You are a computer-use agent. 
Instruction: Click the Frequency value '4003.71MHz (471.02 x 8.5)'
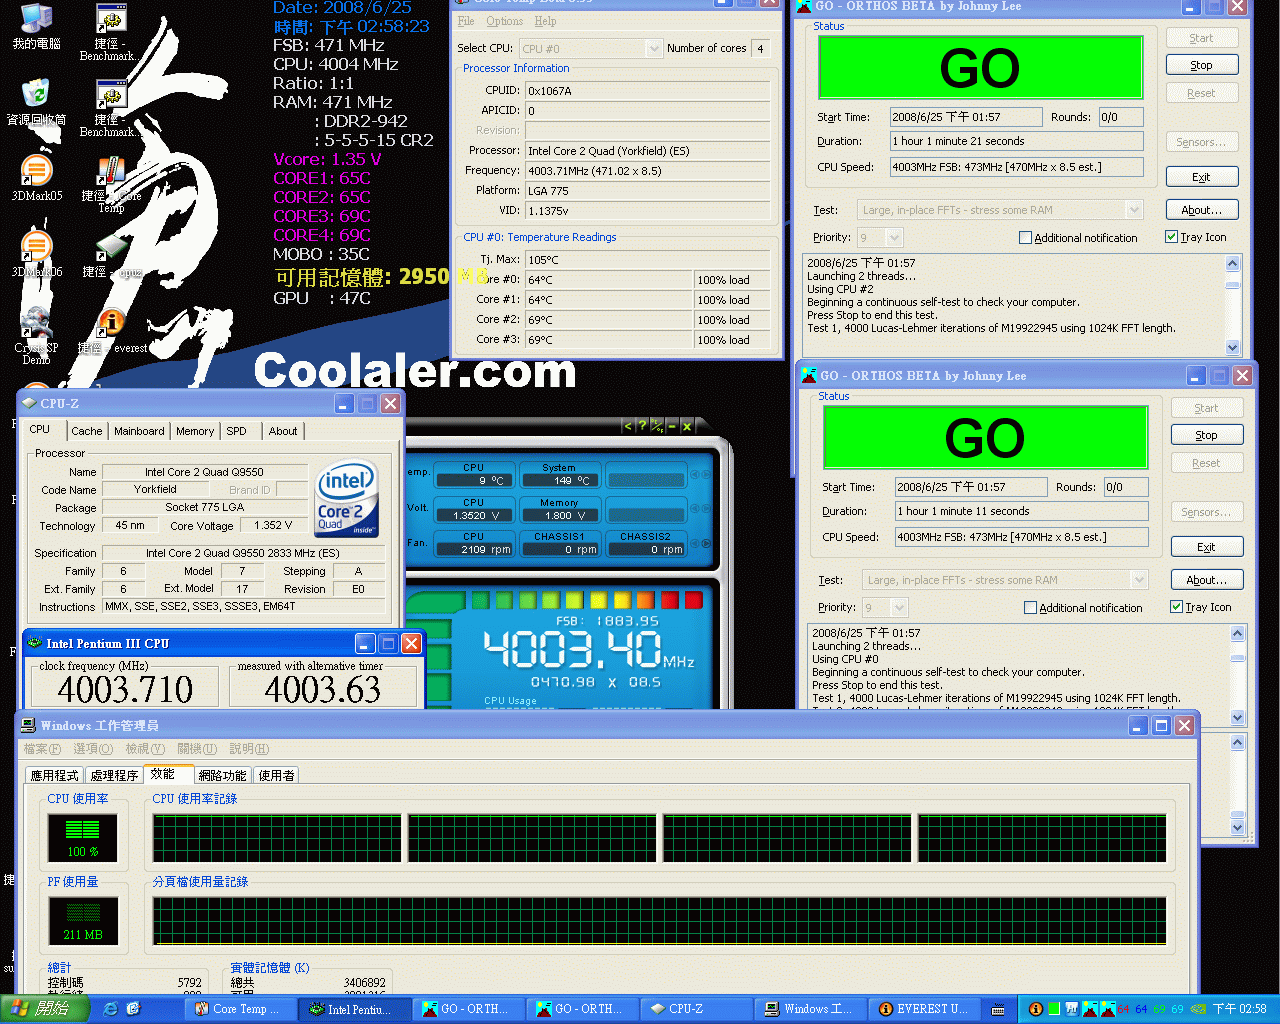[x=648, y=171]
